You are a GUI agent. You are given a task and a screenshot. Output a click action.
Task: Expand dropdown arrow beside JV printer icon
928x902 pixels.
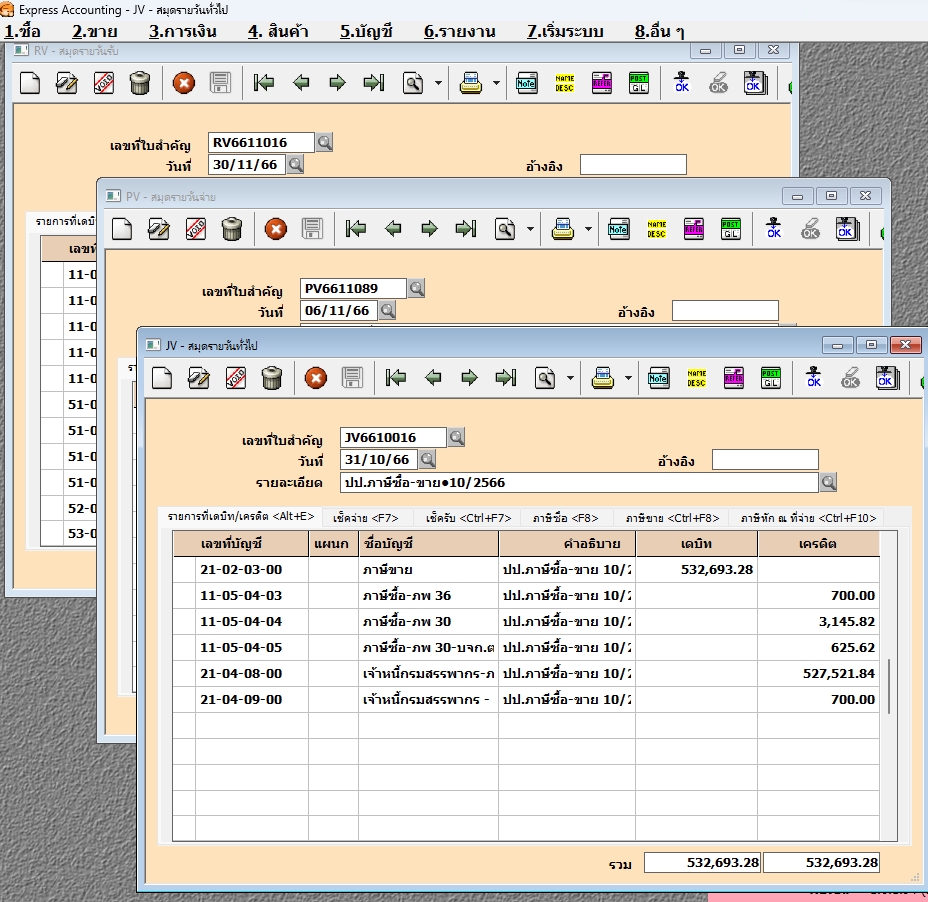628,378
